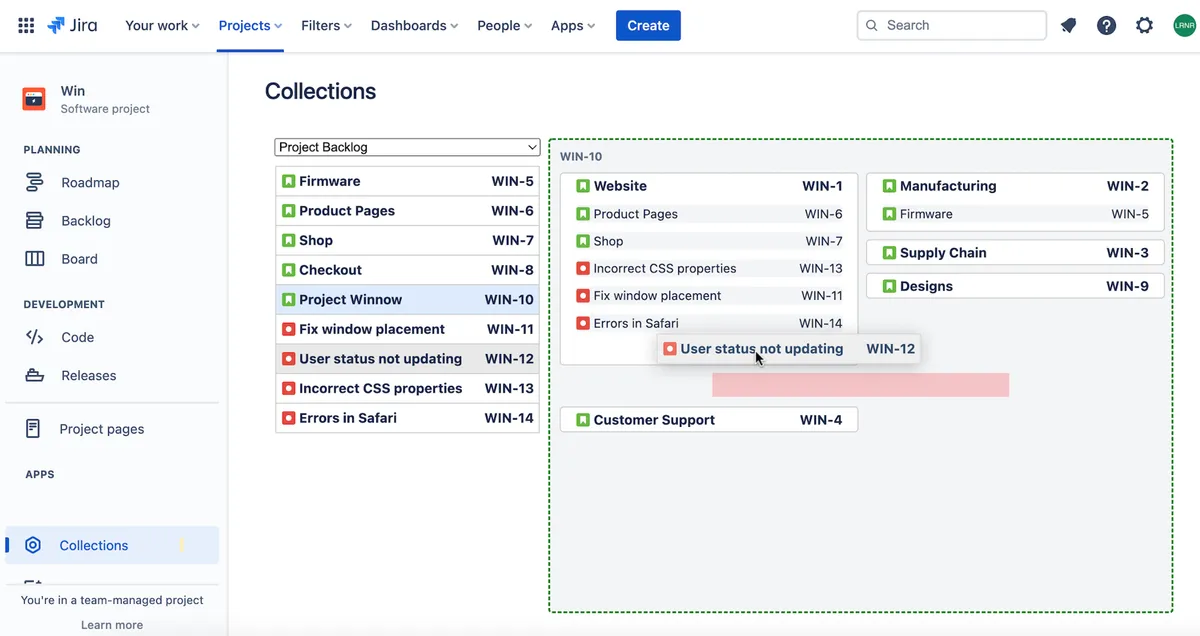Open notifications bell icon
Screen dimensions: 1200x636
pyautogui.click(x=1068, y=25)
